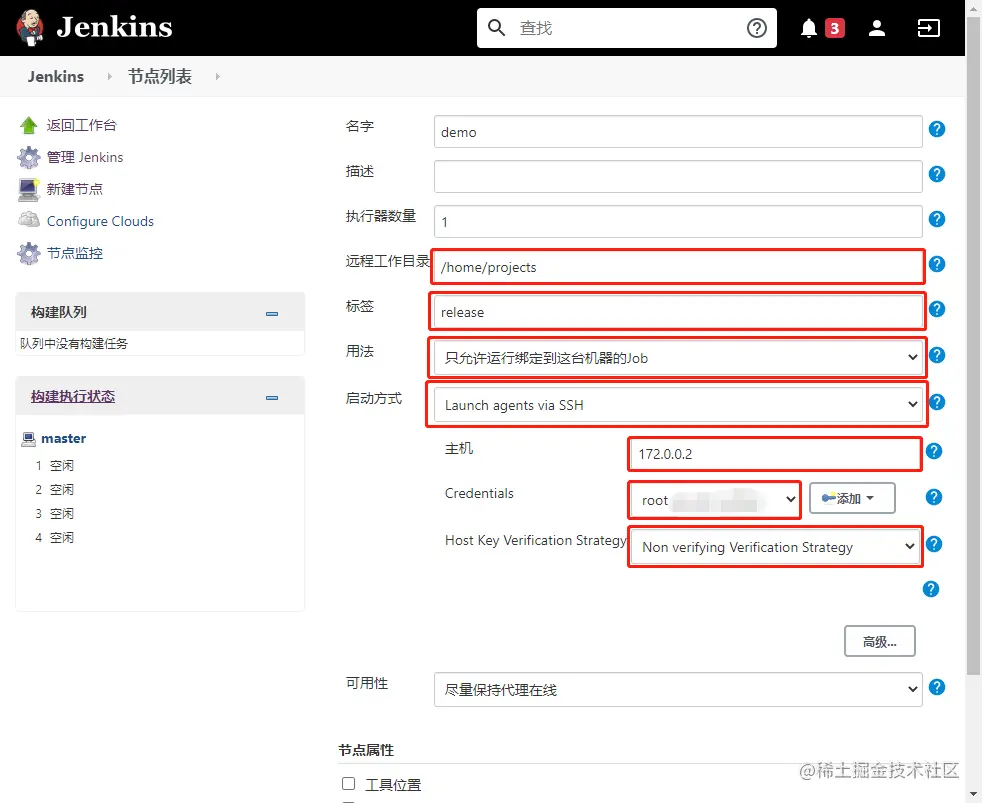Expand the 添加 credentials dropdown button
Screen dimensions: 982x803
tap(852, 499)
